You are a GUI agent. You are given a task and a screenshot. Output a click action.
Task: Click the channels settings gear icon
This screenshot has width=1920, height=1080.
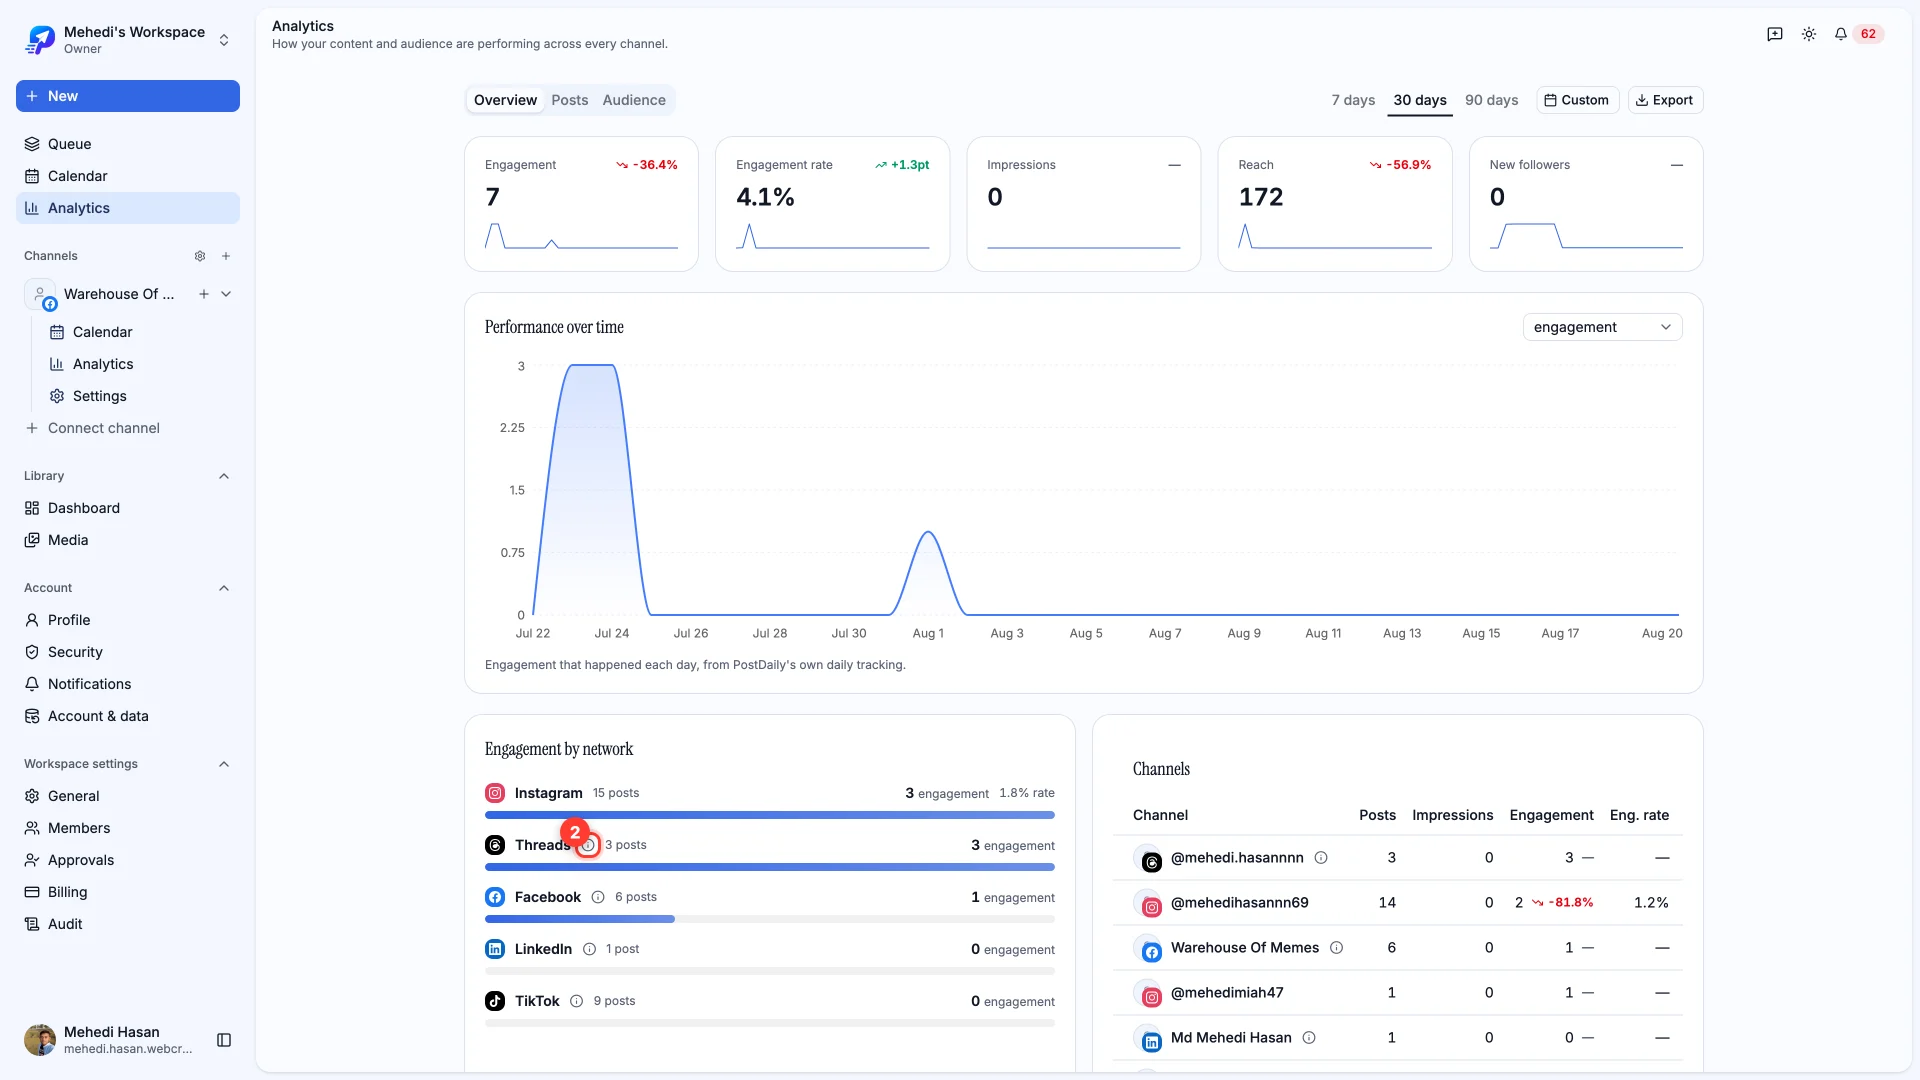click(x=200, y=256)
